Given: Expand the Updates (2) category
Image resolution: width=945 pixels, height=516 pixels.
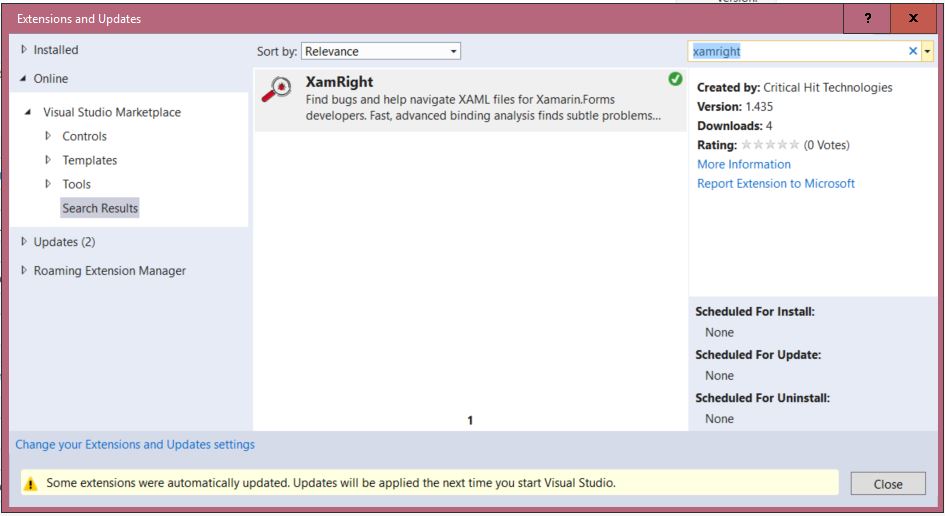Looking at the screenshot, I should pyautogui.click(x=24, y=241).
